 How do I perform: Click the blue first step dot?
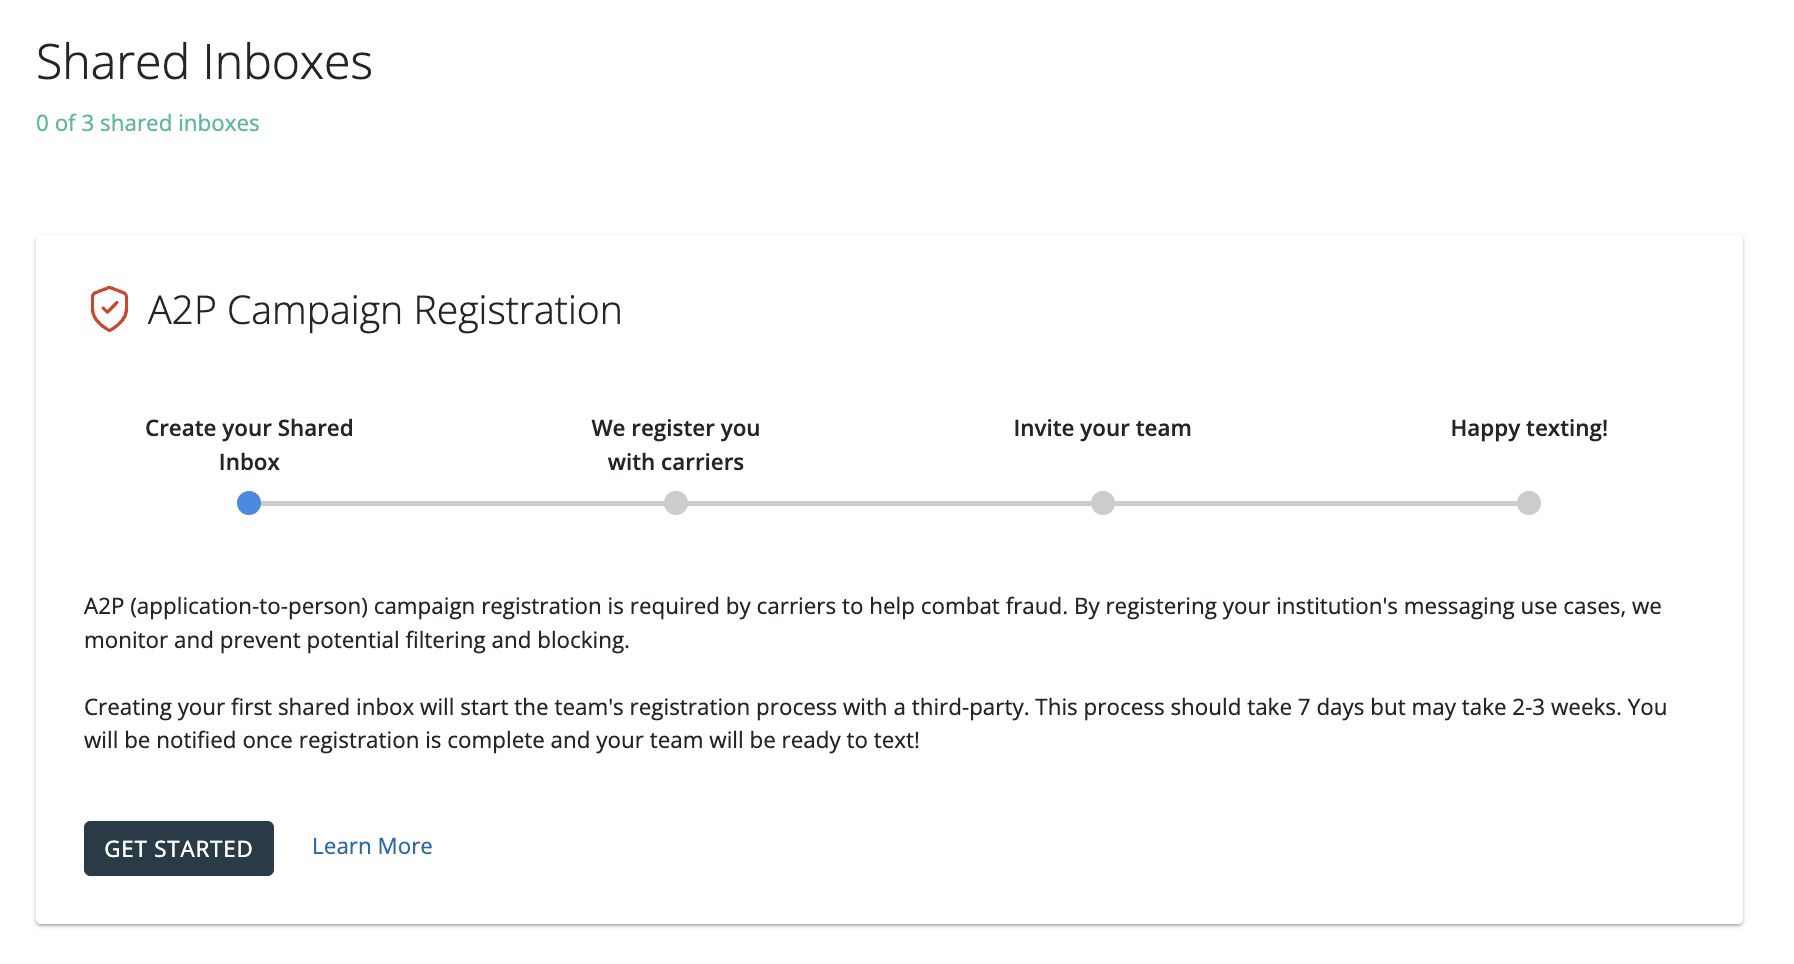click(x=249, y=503)
